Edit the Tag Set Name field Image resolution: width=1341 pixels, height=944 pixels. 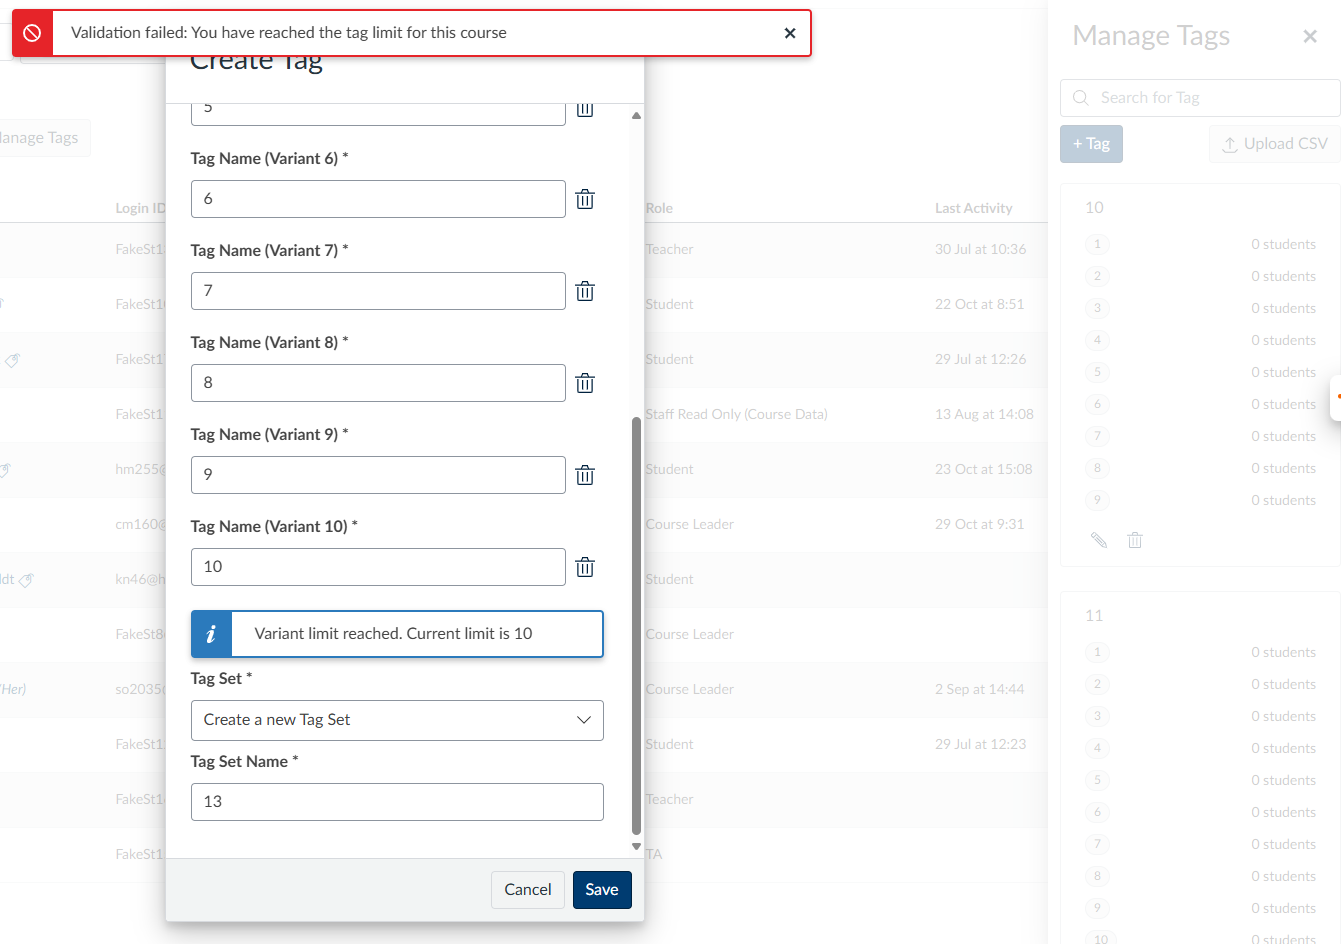coord(397,802)
